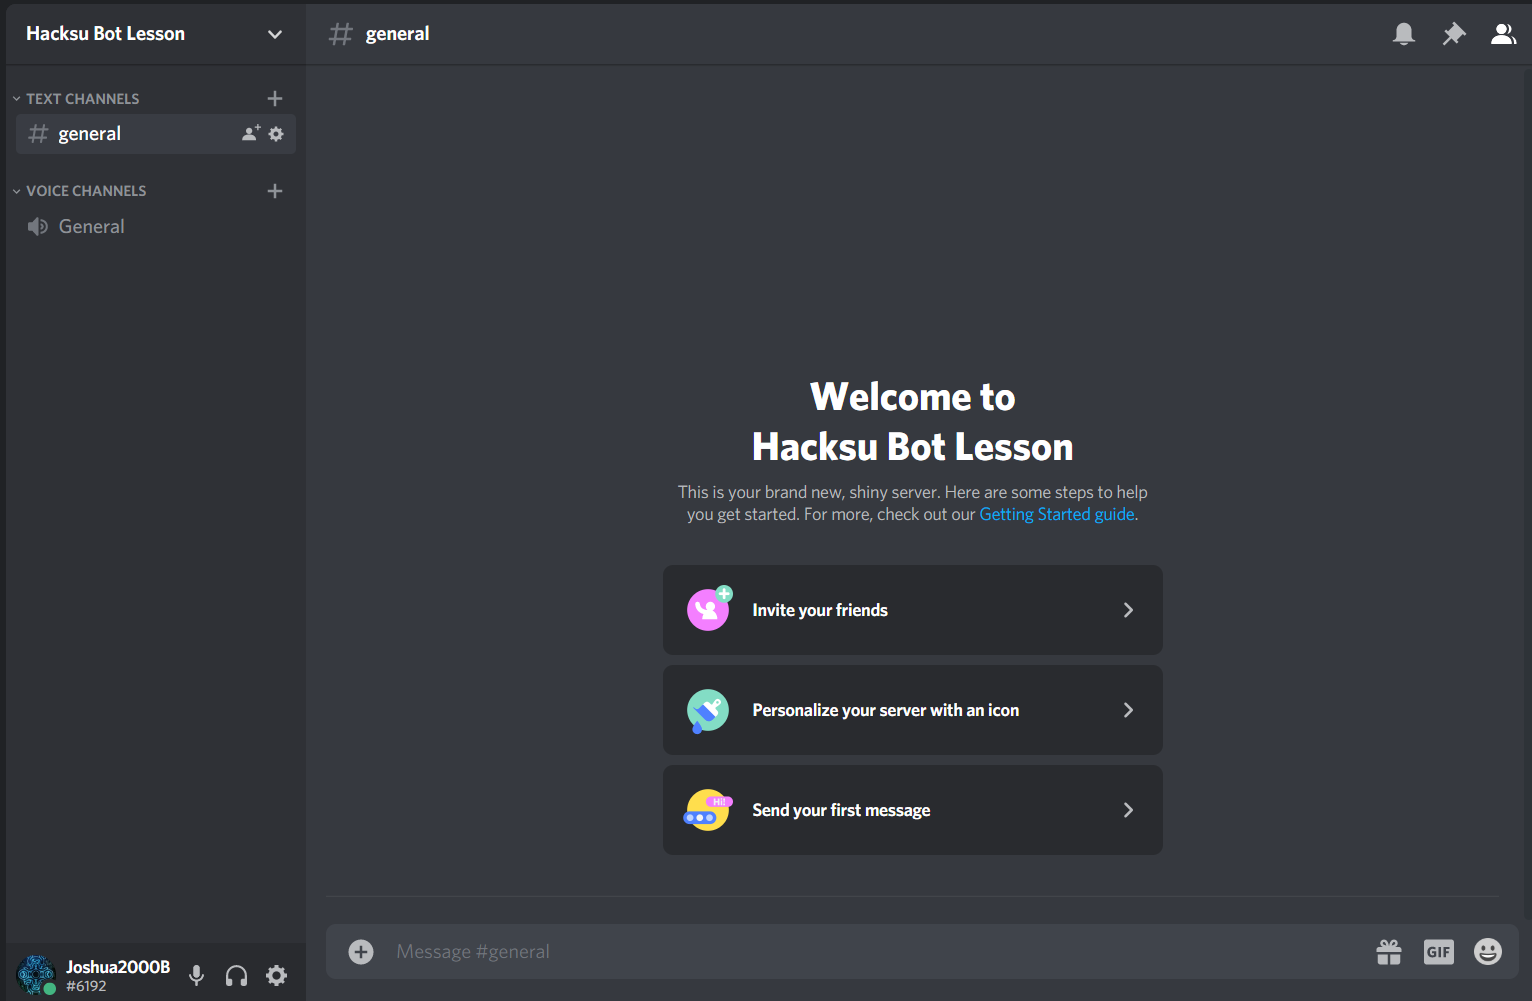Screen dimensions: 1532x1001
Task: Join the General voice channel
Action: pos(156,227)
